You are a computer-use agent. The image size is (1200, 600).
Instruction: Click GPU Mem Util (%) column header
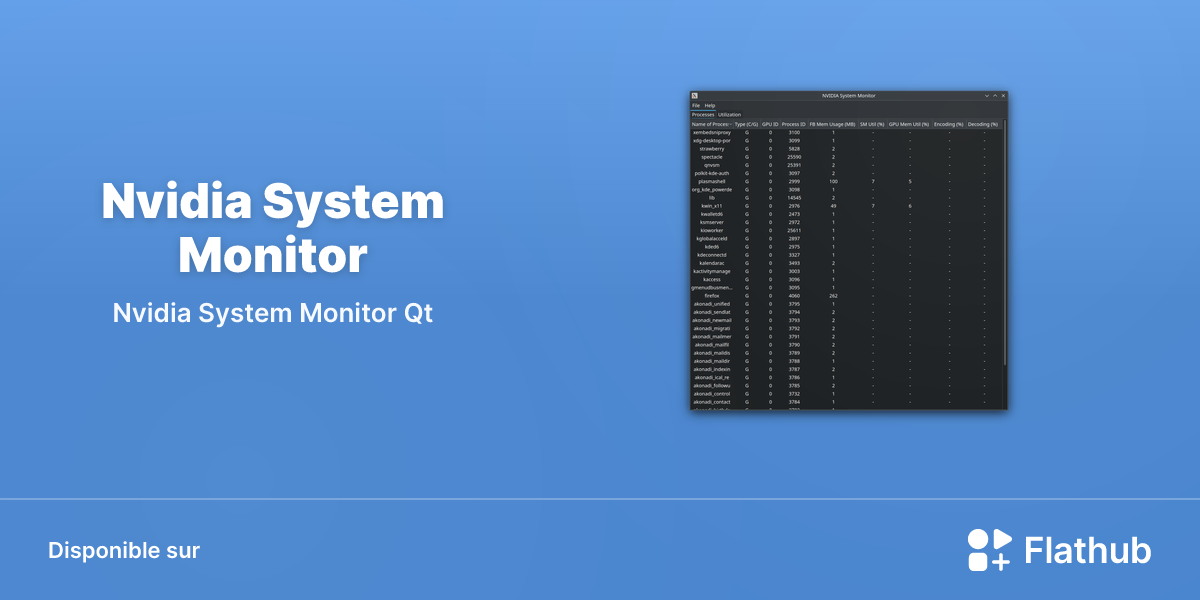point(909,124)
